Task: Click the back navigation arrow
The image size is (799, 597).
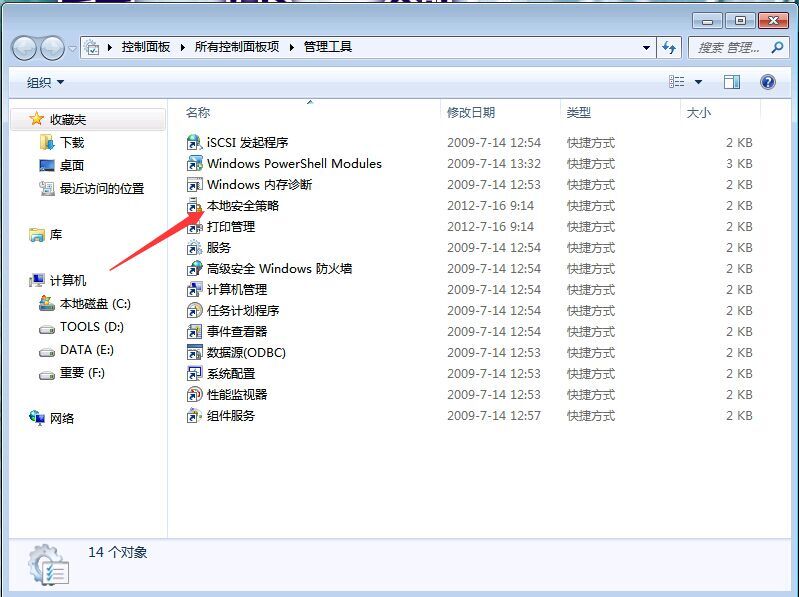Action: 24,48
